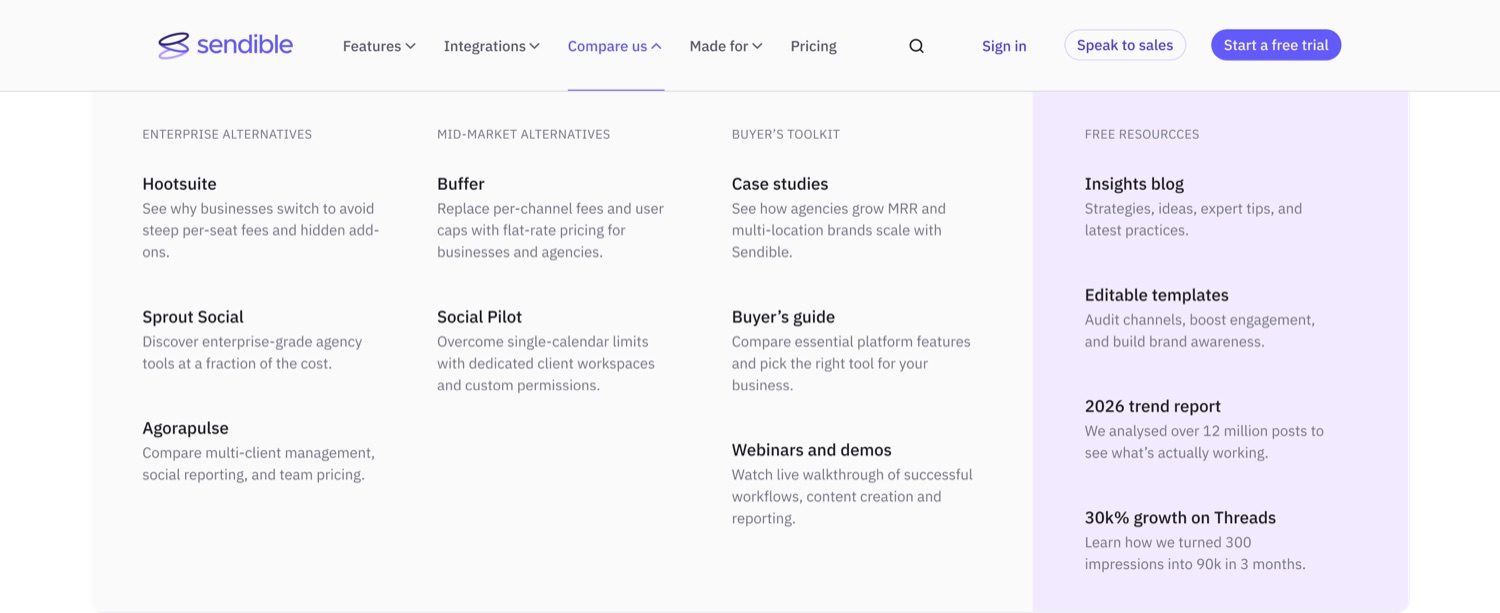Go to the Pricing page
Viewport: 1500px width, 613px height.
point(813,46)
